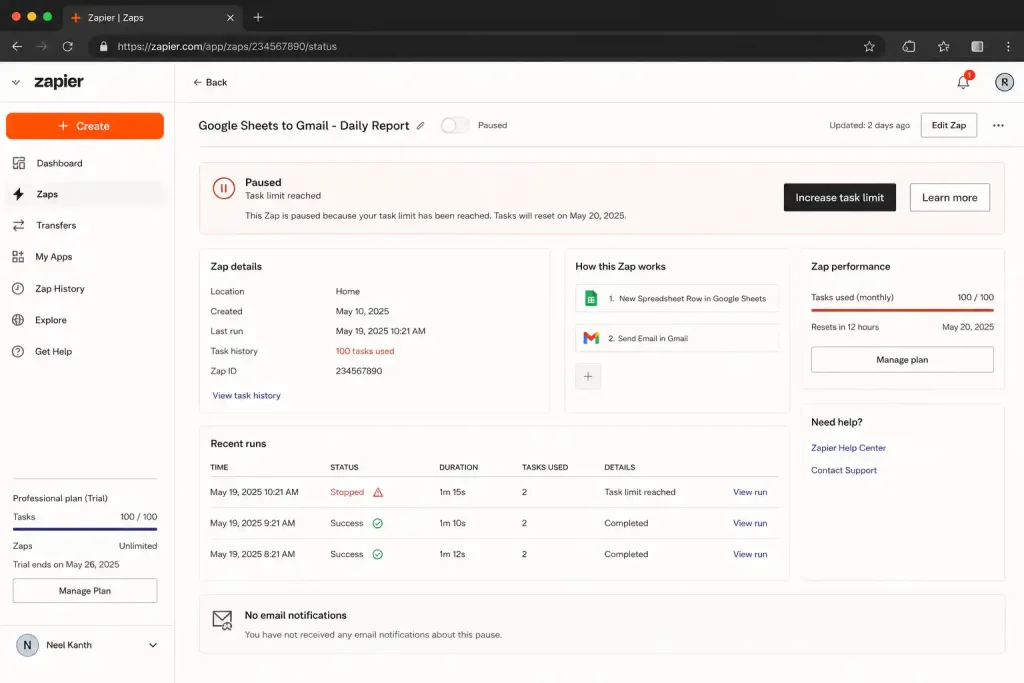Expand the Neel Kanth account dropdown
This screenshot has width=1024, height=683.
tap(153, 645)
